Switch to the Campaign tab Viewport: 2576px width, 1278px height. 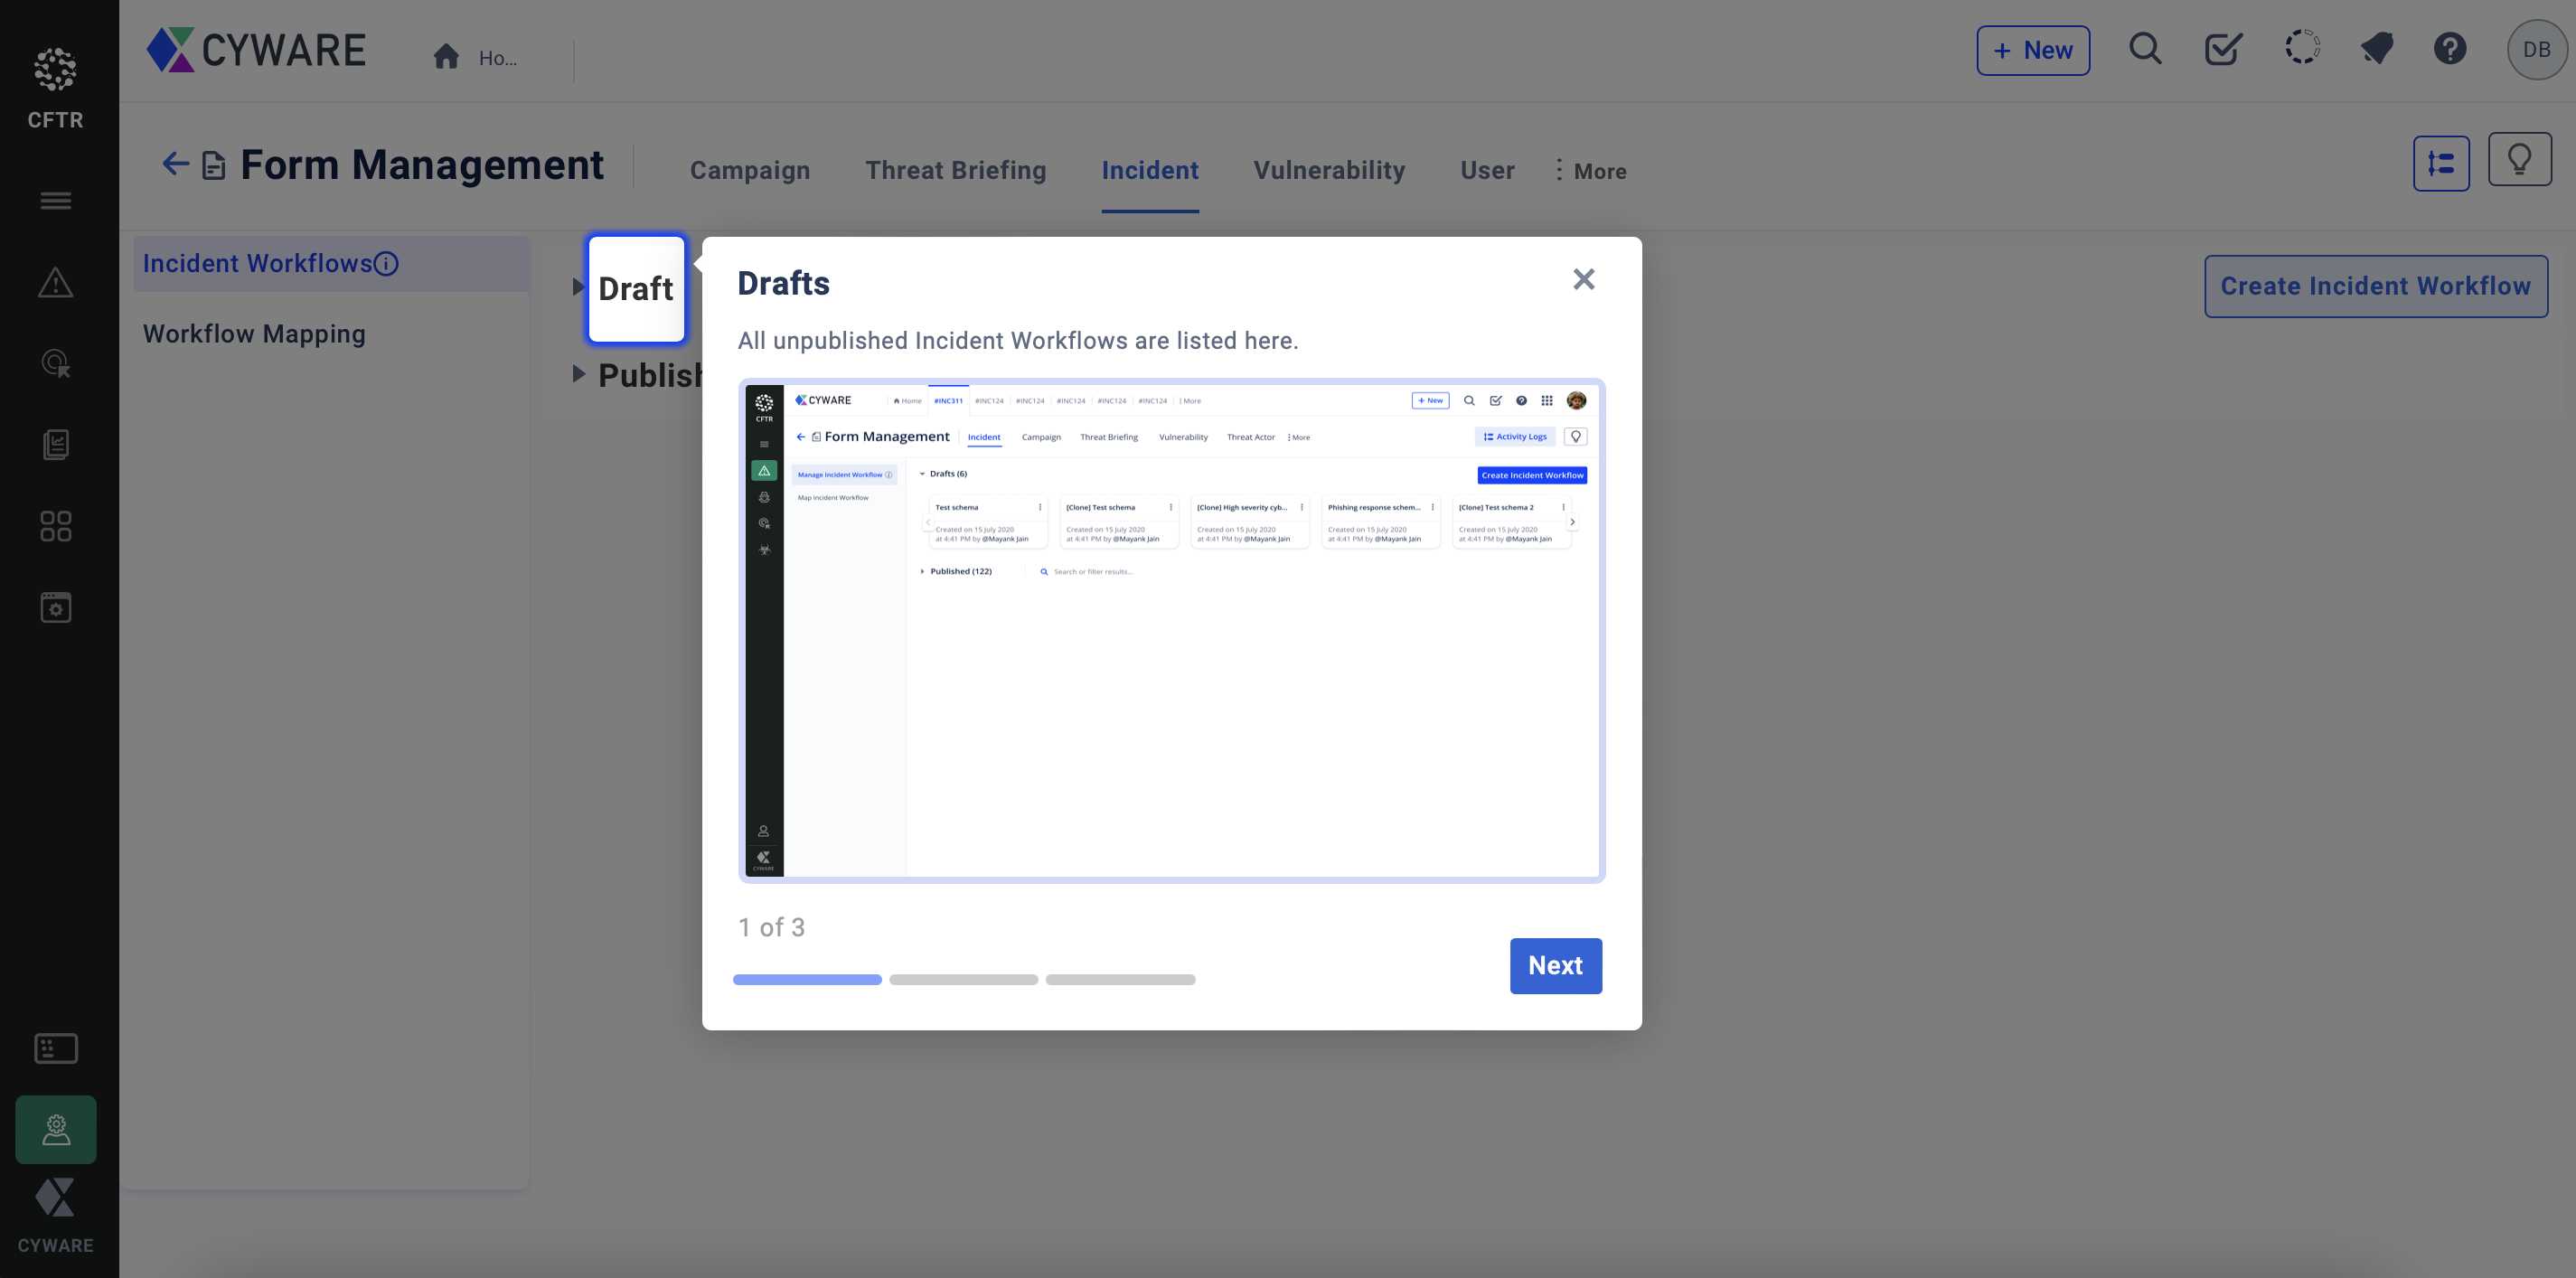coord(749,169)
